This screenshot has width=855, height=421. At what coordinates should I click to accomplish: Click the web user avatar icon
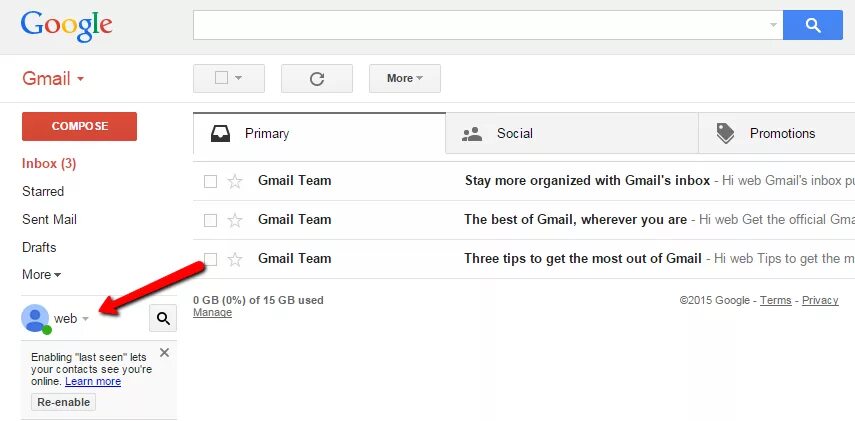coord(35,318)
